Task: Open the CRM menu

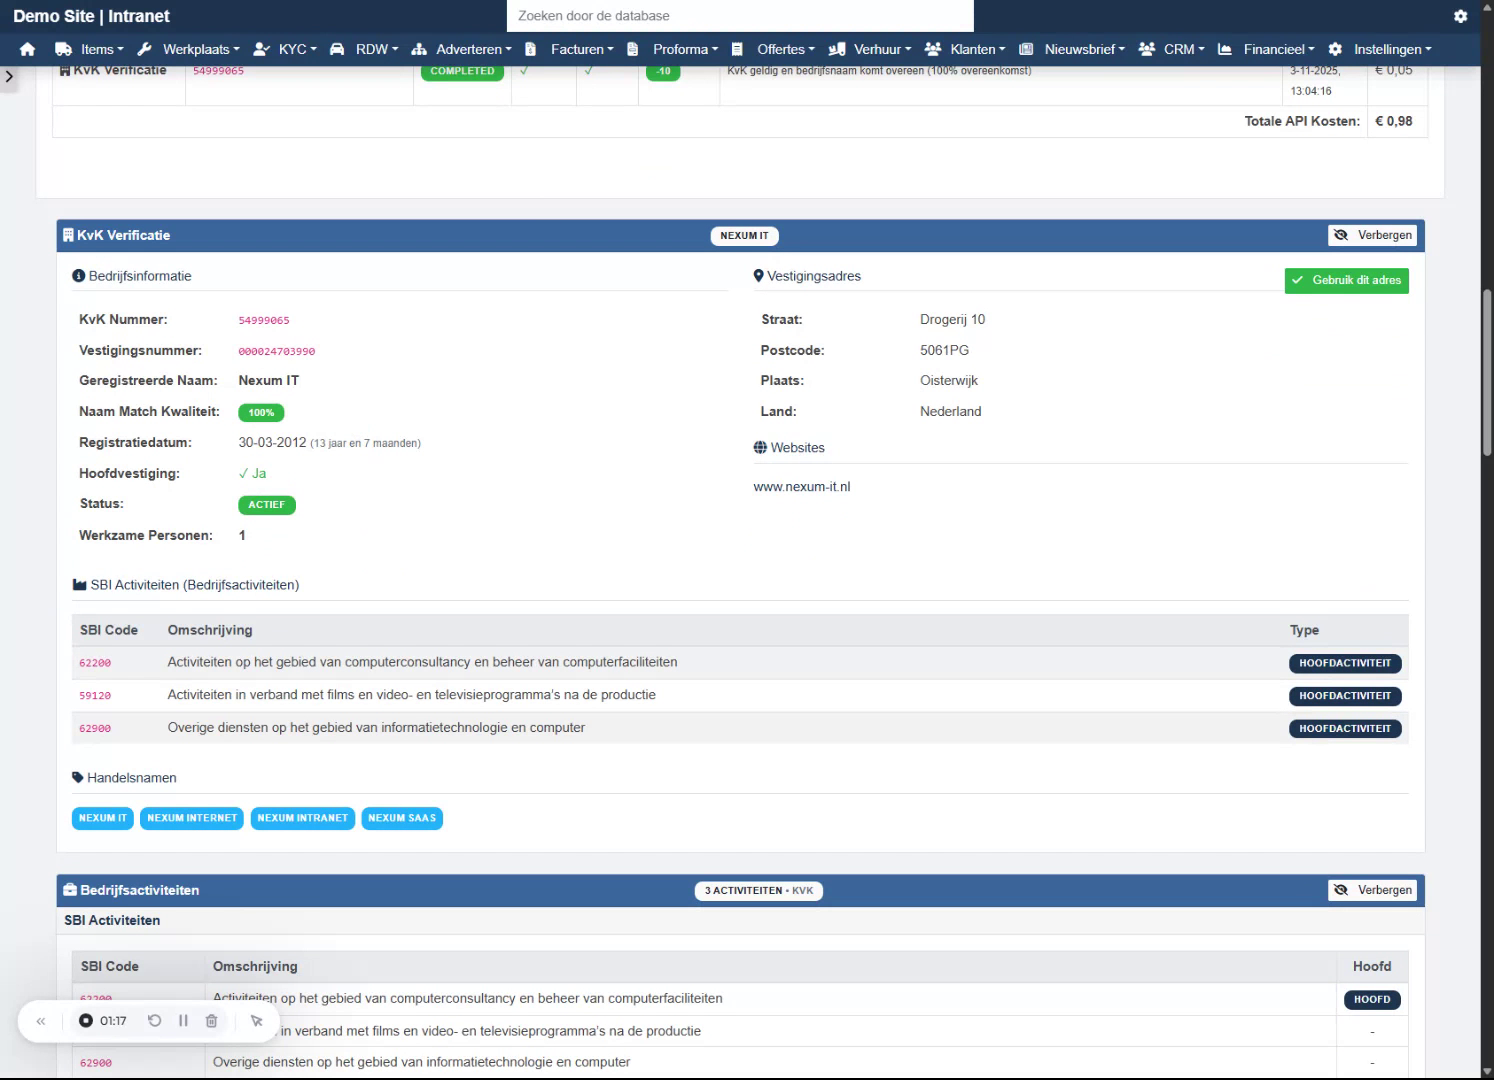Action: point(1184,49)
